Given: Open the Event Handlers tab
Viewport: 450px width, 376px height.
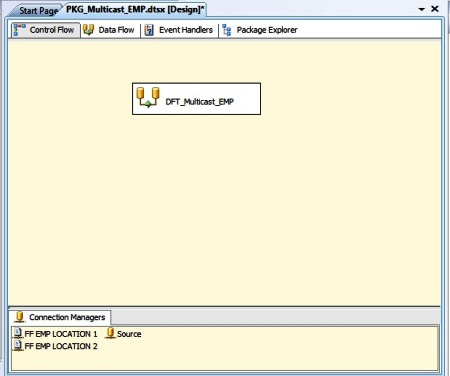Looking at the screenshot, I should coord(179,30).
